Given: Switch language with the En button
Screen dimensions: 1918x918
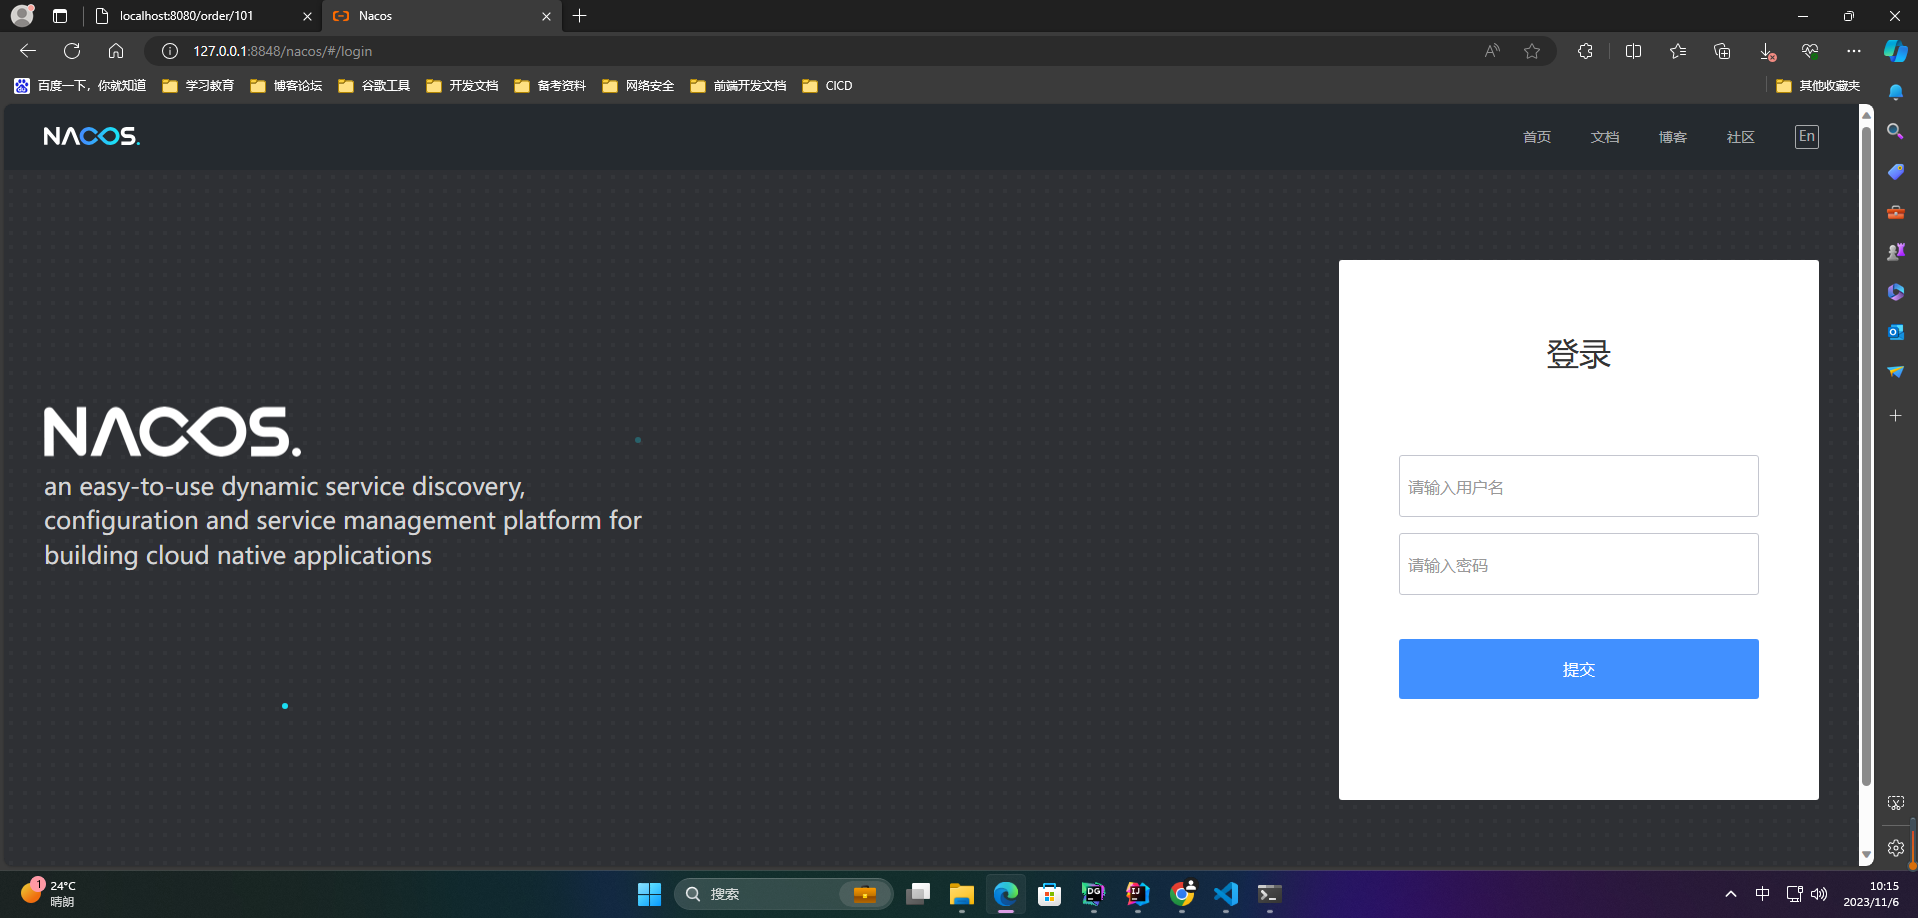Looking at the screenshot, I should tap(1807, 136).
